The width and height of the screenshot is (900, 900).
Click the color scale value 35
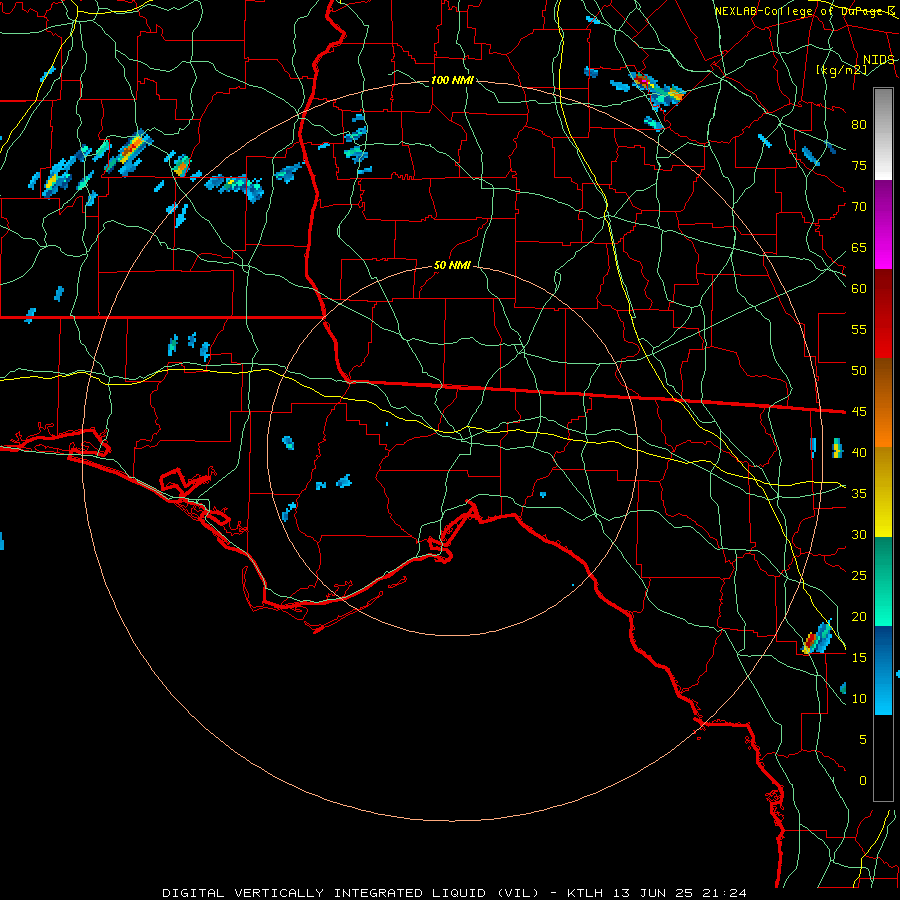coord(859,494)
